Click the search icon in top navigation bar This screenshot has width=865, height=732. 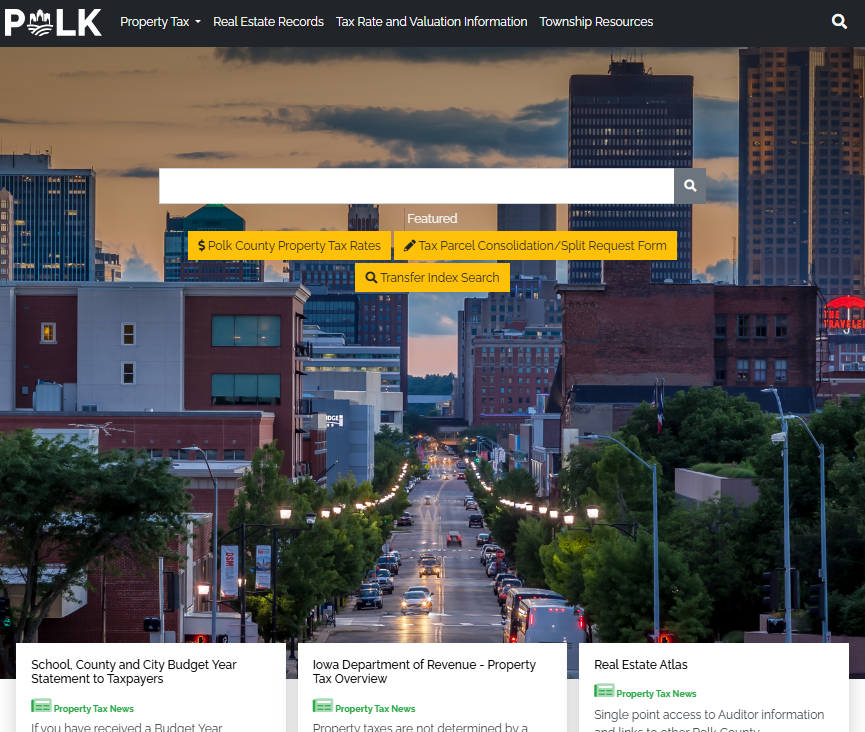(x=839, y=22)
